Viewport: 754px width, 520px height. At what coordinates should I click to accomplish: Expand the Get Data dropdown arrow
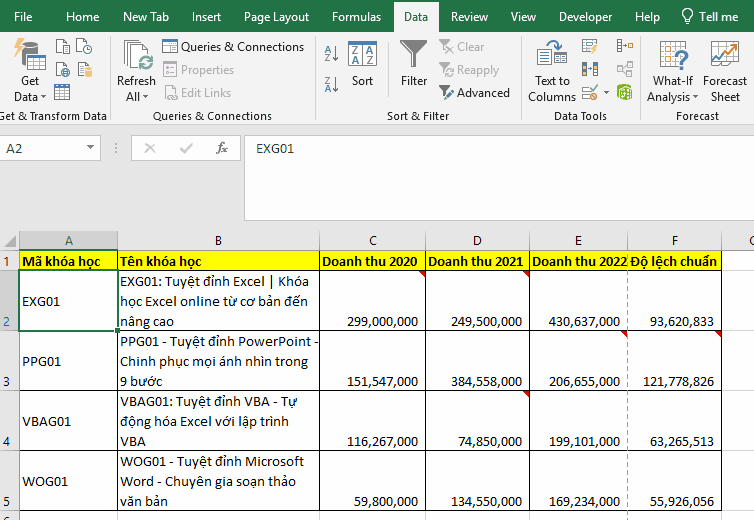43,97
